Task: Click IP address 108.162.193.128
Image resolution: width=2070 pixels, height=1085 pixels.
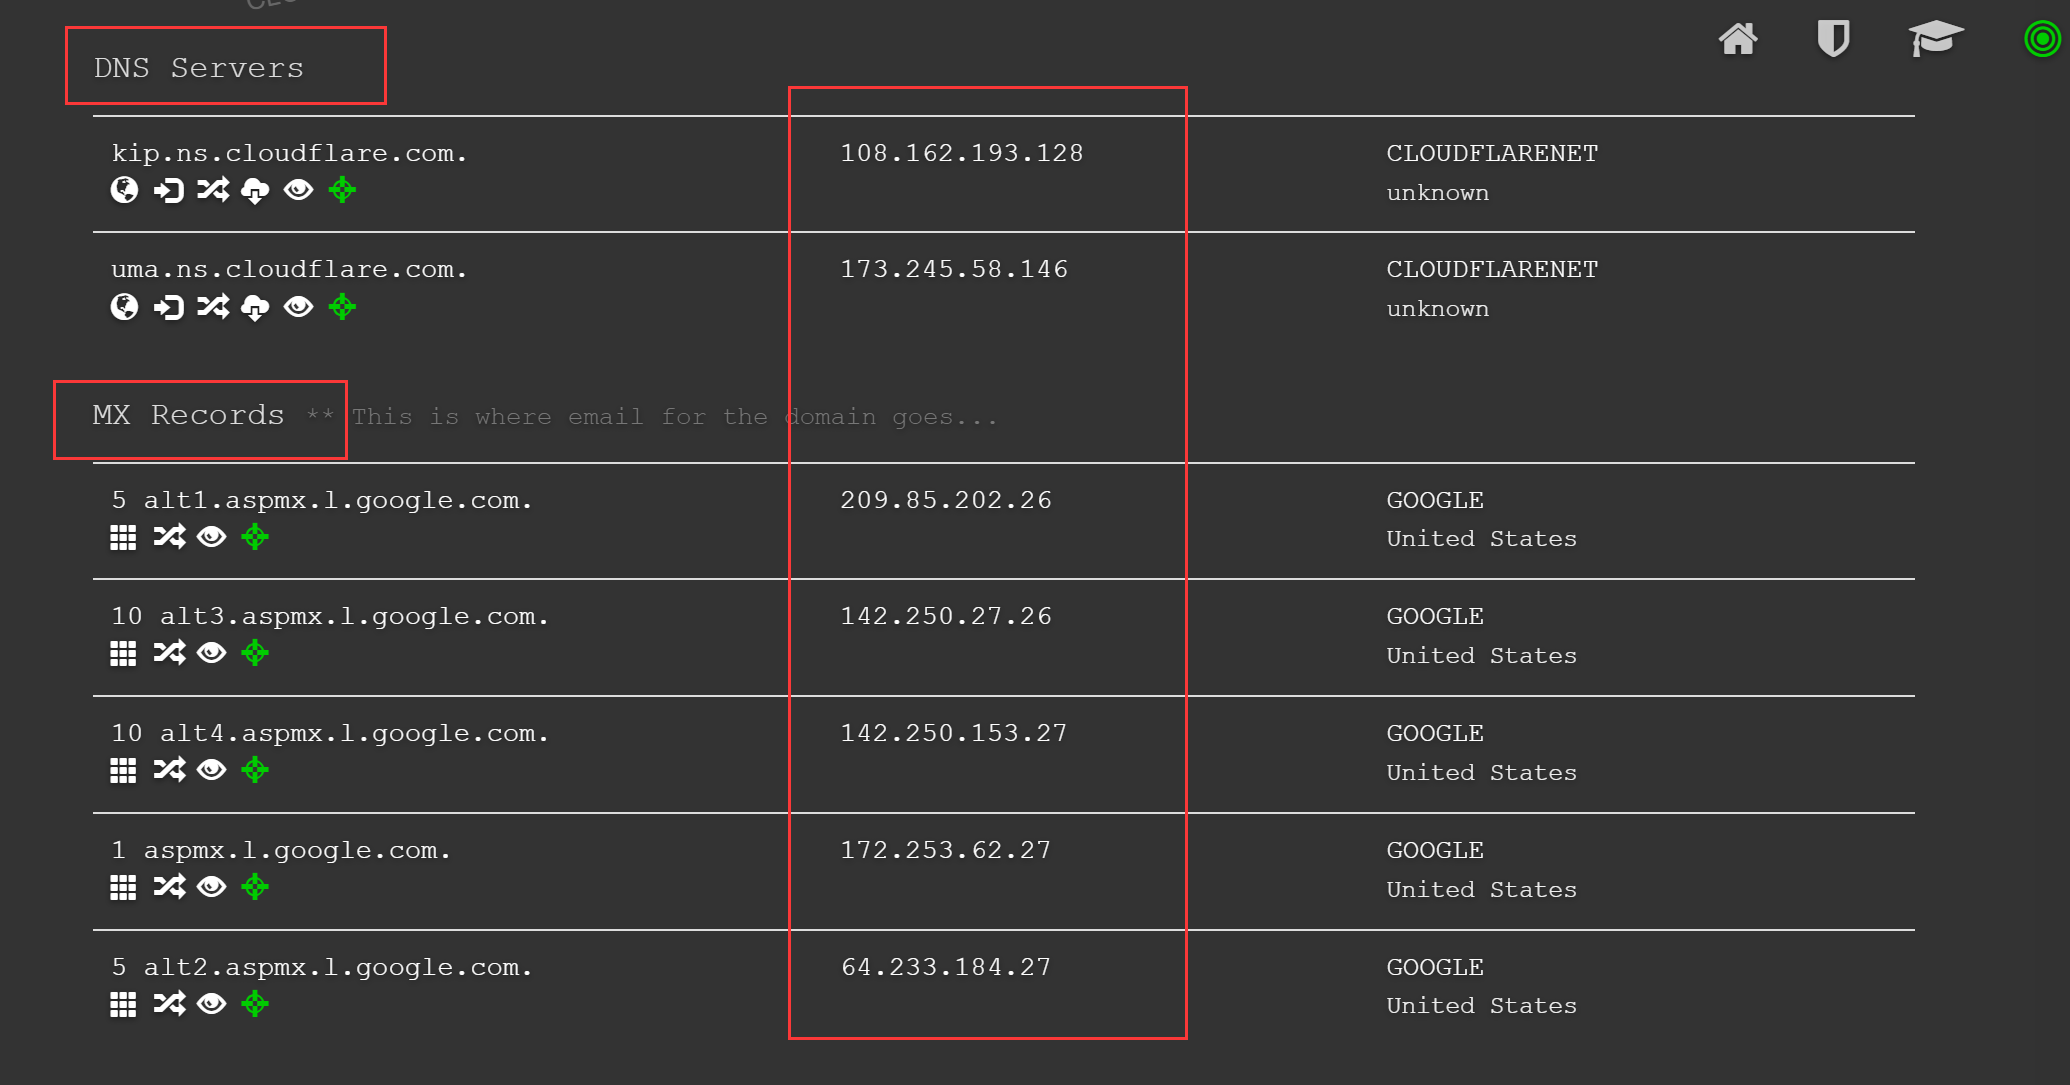Action: point(961,153)
